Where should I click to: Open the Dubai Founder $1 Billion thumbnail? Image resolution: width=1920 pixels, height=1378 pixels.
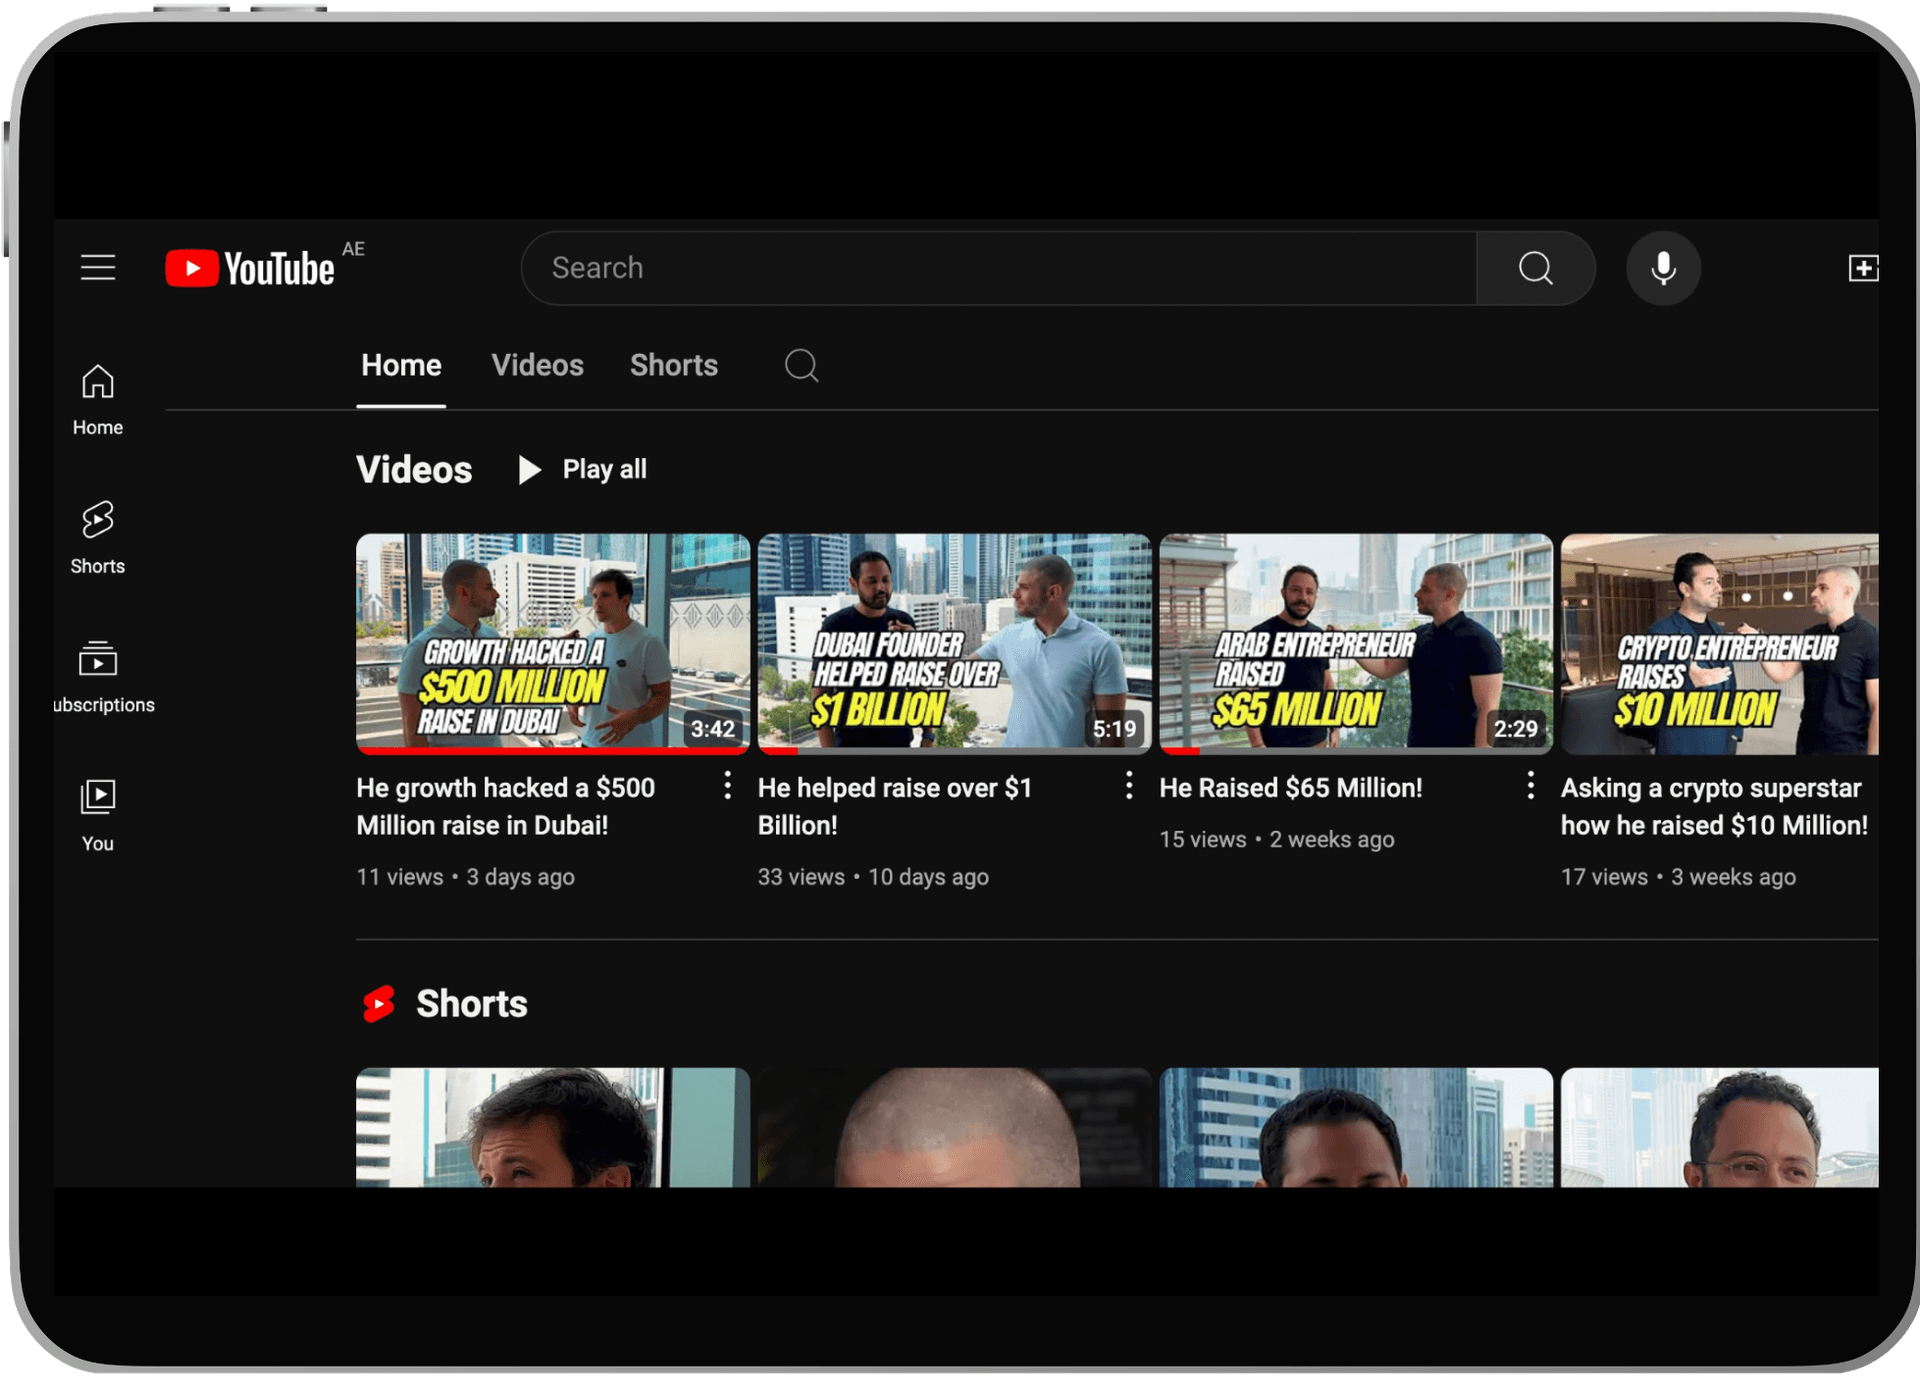pyautogui.click(x=954, y=644)
